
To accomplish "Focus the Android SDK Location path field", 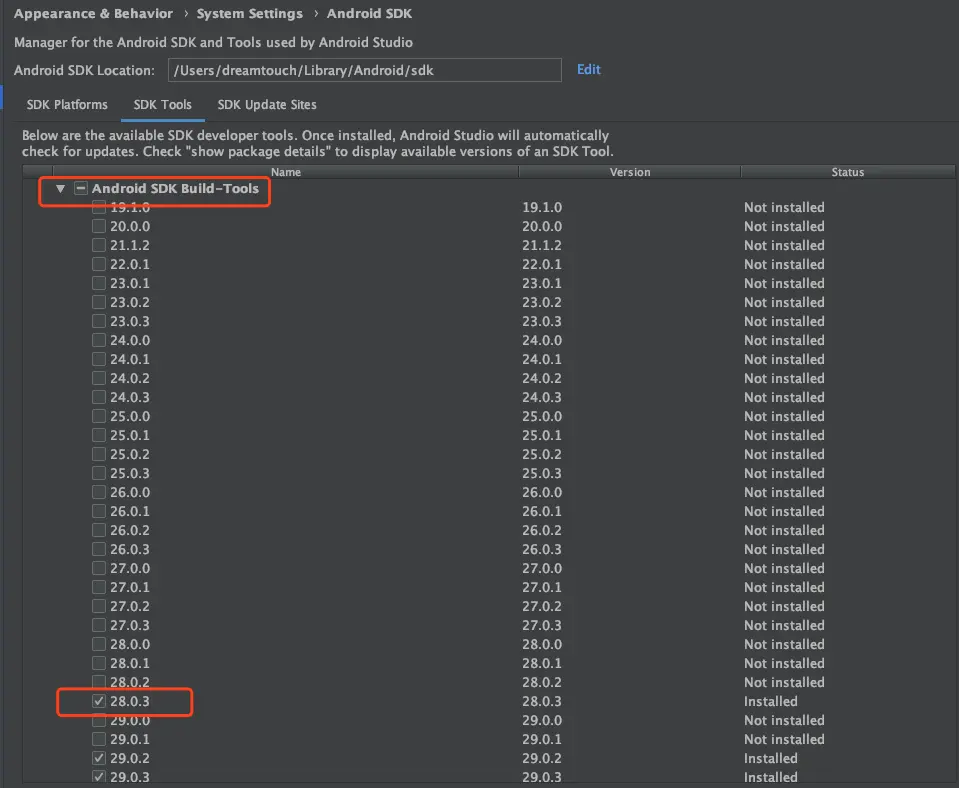I will [x=365, y=70].
